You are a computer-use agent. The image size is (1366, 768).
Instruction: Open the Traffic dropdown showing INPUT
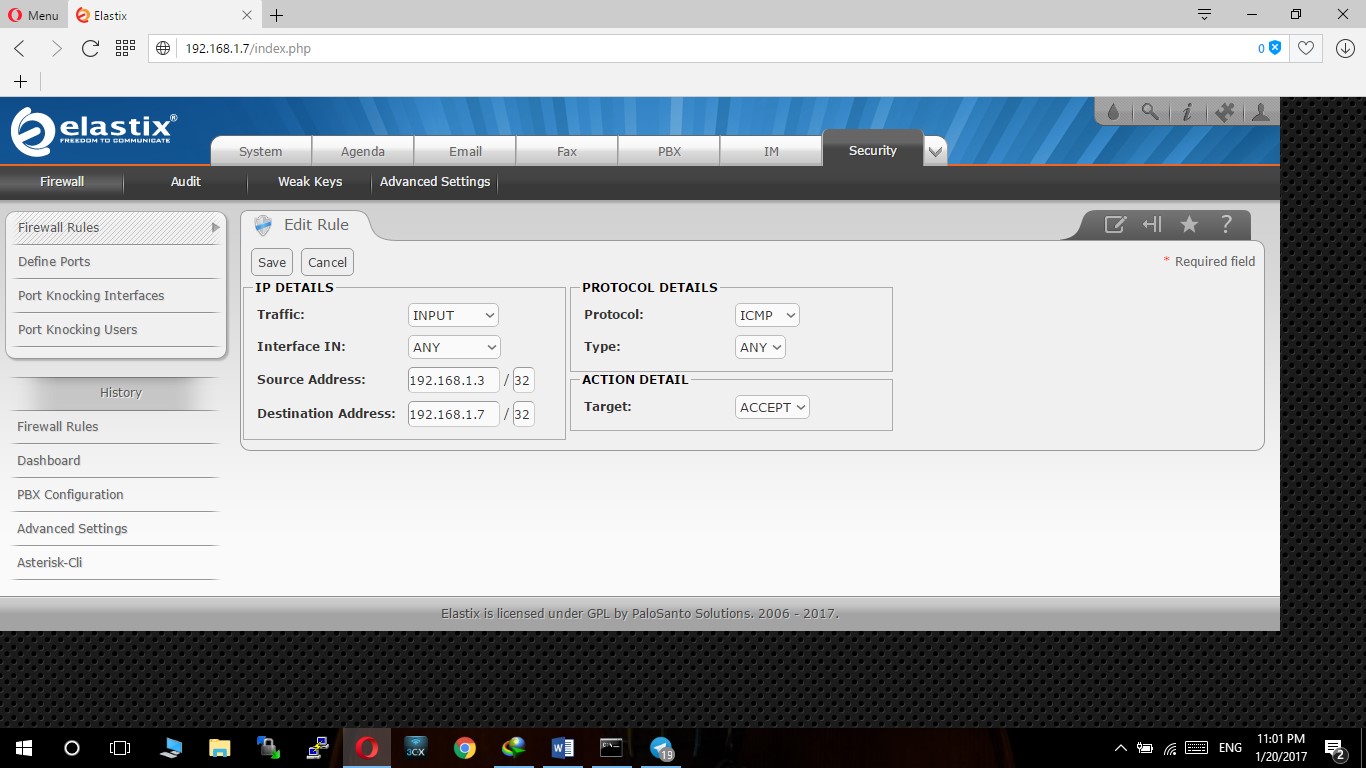[x=454, y=315]
